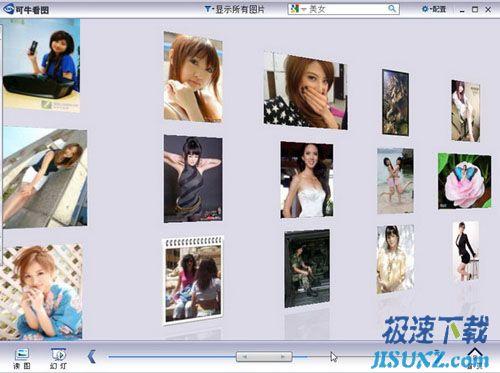Click the 读图 open-image button

(x=22, y=358)
